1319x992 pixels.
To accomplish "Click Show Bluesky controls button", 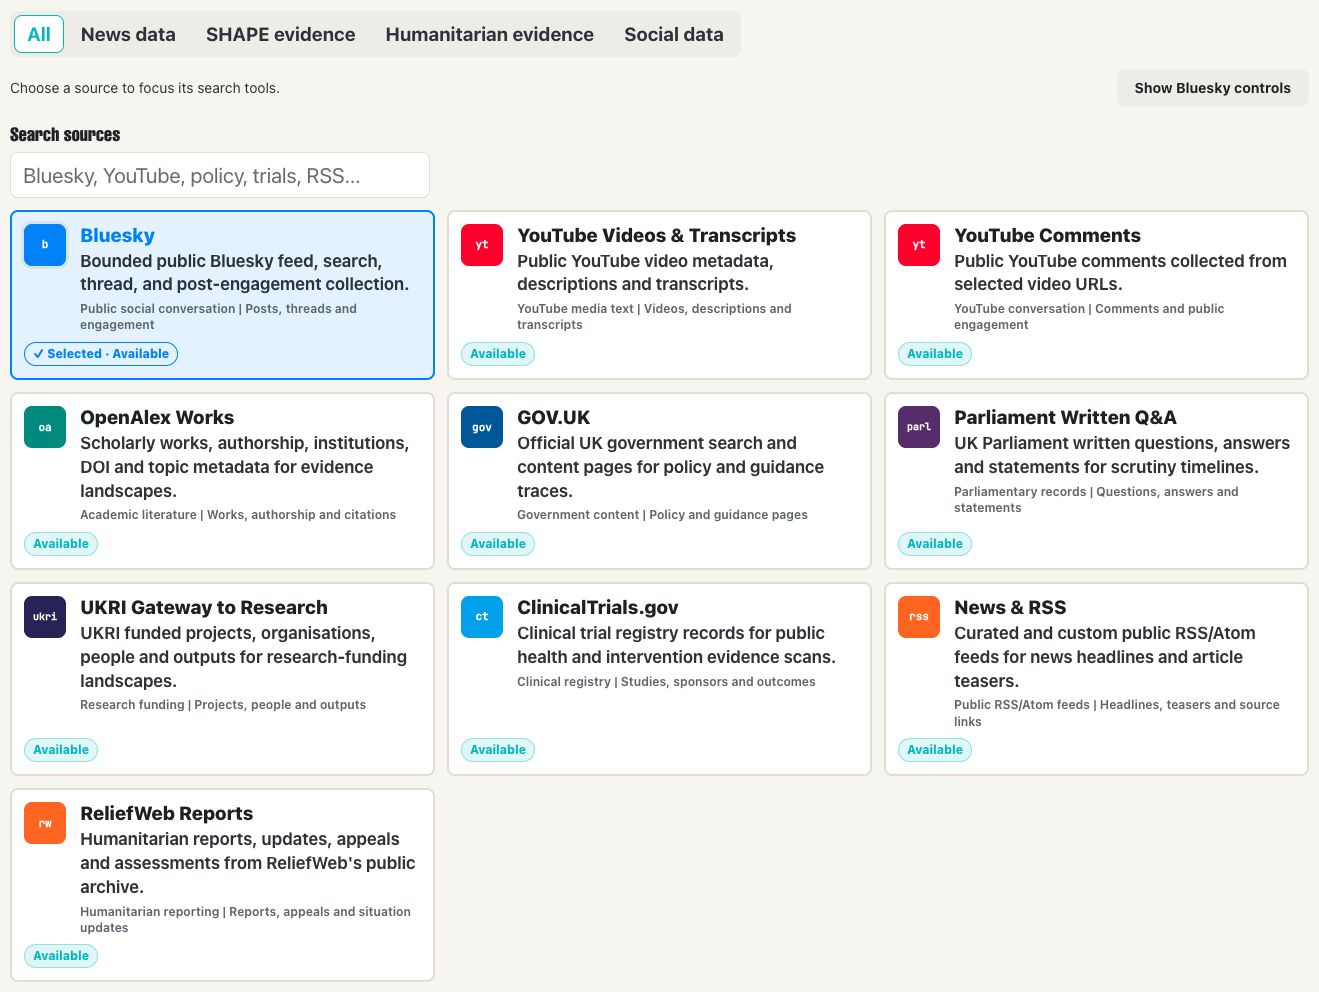I will click(1212, 88).
